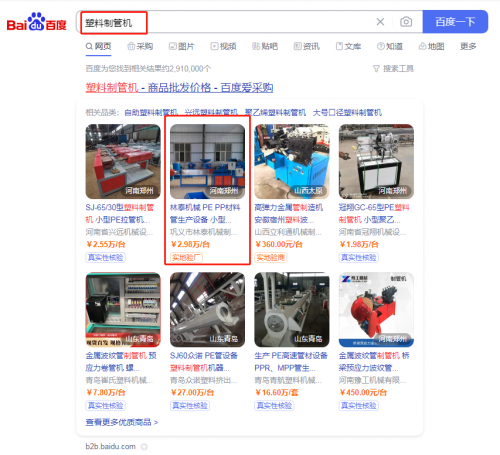500x455 pixels.
Task: Click 实地验厂 badge under 林泰机械 product
Action: coord(186,257)
